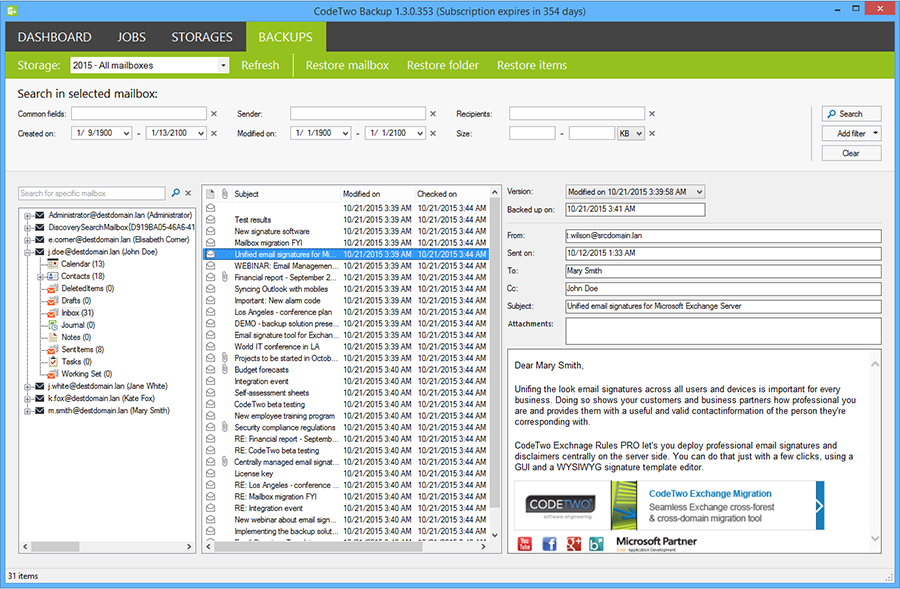
Task: Open the Created on start date picker
Action: pos(126,133)
